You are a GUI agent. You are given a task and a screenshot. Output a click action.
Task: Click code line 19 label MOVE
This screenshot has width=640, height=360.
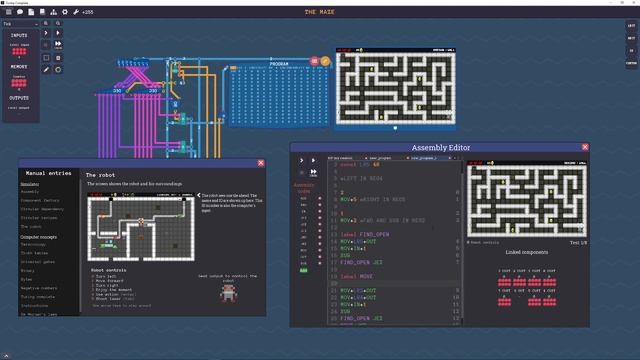point(356,277)
